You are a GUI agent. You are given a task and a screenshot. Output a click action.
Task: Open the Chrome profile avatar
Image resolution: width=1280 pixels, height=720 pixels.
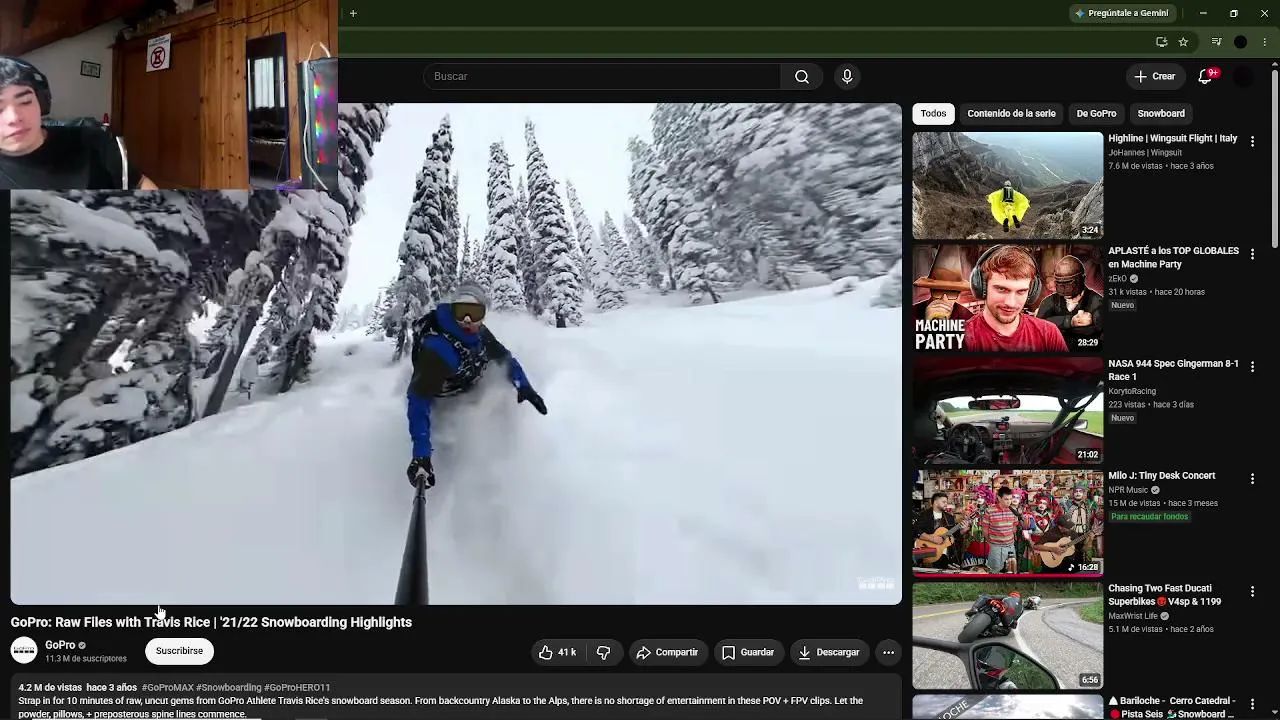(x=1241, y=42)
